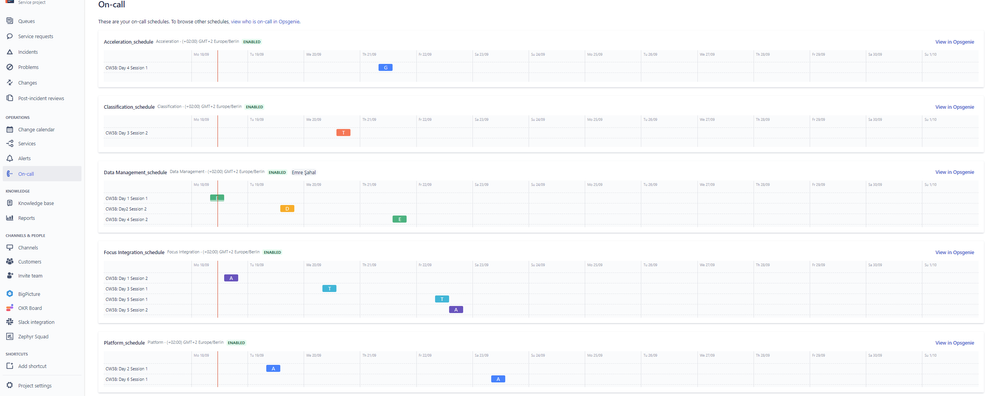The image size is (998, 396).
Task: Click the On-call icon in sidebar
Action: 10,174
